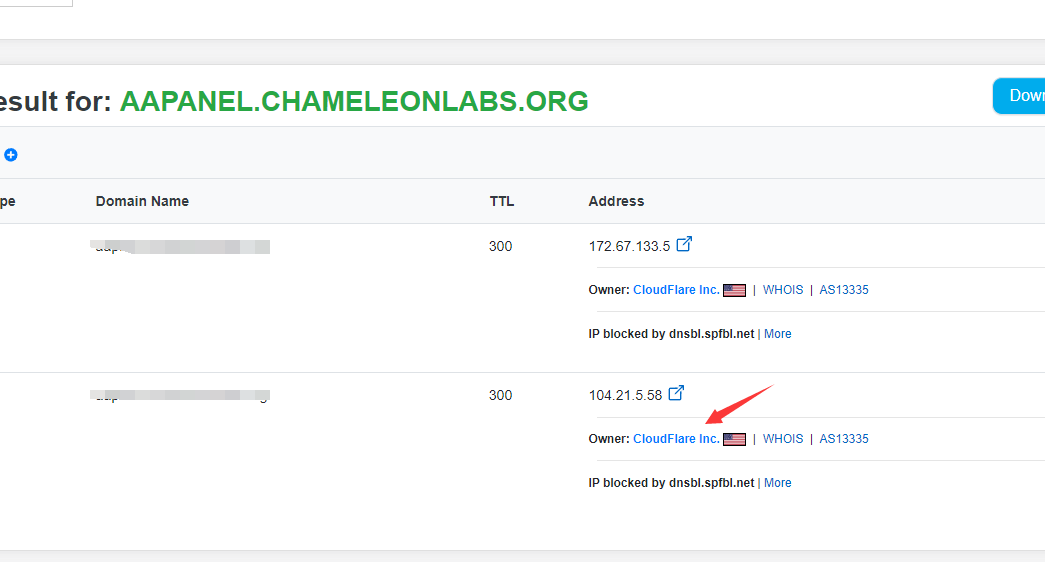
Task: Click the blue plus icon above the table
Action: 11,155
